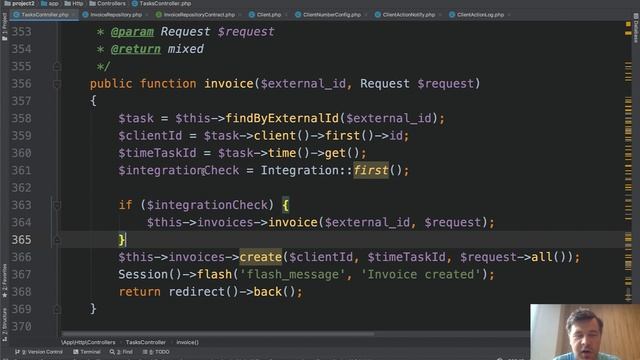Click the error stripe marker bar on right
This screenshot has width=640, height=360.
pyautogui.click(x=628, y=163)
